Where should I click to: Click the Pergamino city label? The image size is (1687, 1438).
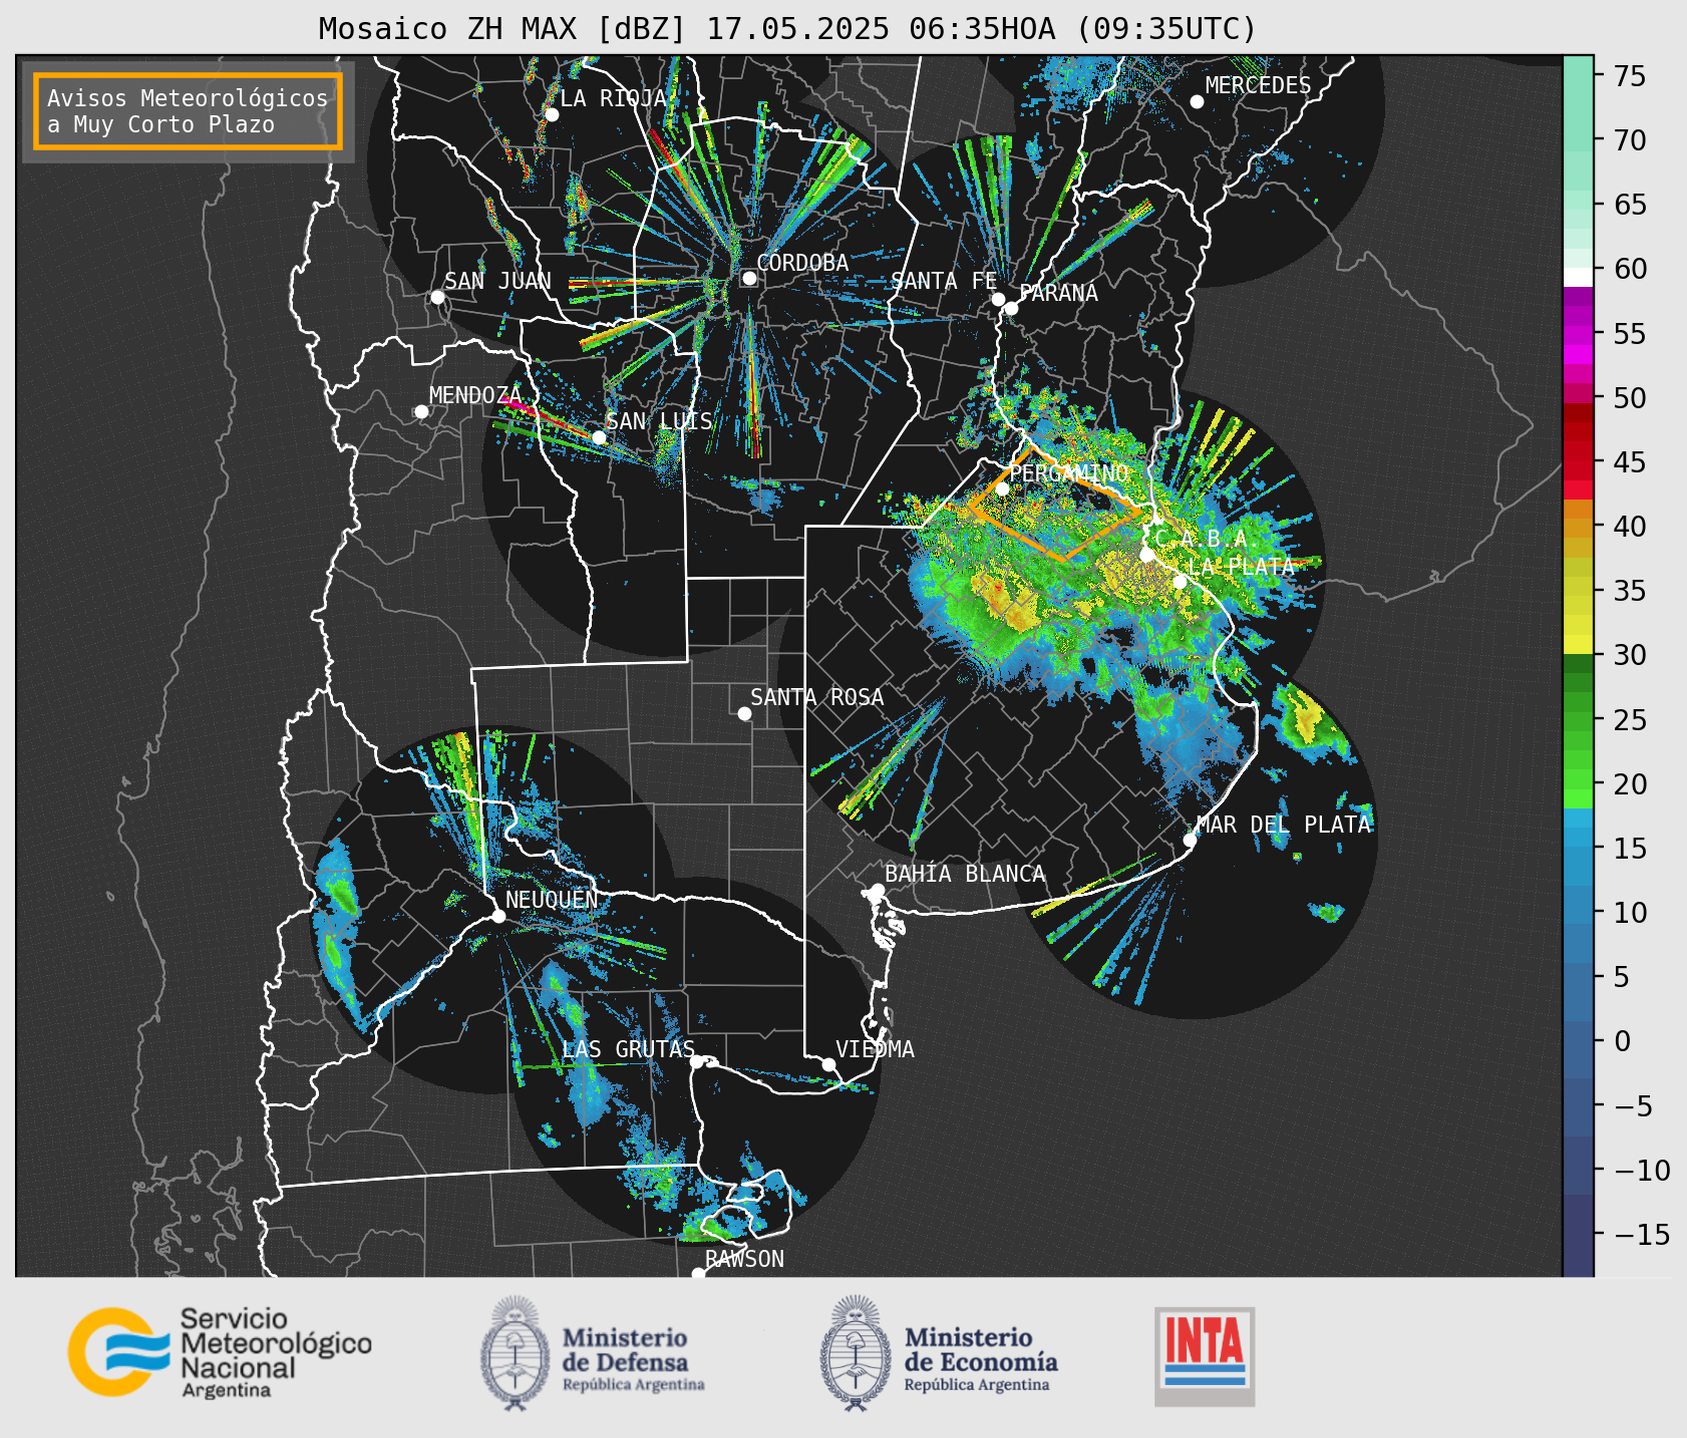pos(1069,473)
